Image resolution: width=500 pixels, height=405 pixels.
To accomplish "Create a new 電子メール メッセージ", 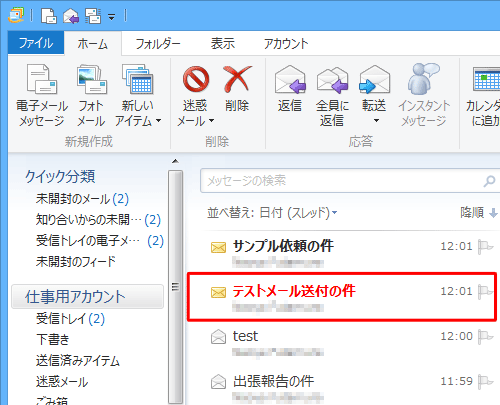I will [42, 96].
